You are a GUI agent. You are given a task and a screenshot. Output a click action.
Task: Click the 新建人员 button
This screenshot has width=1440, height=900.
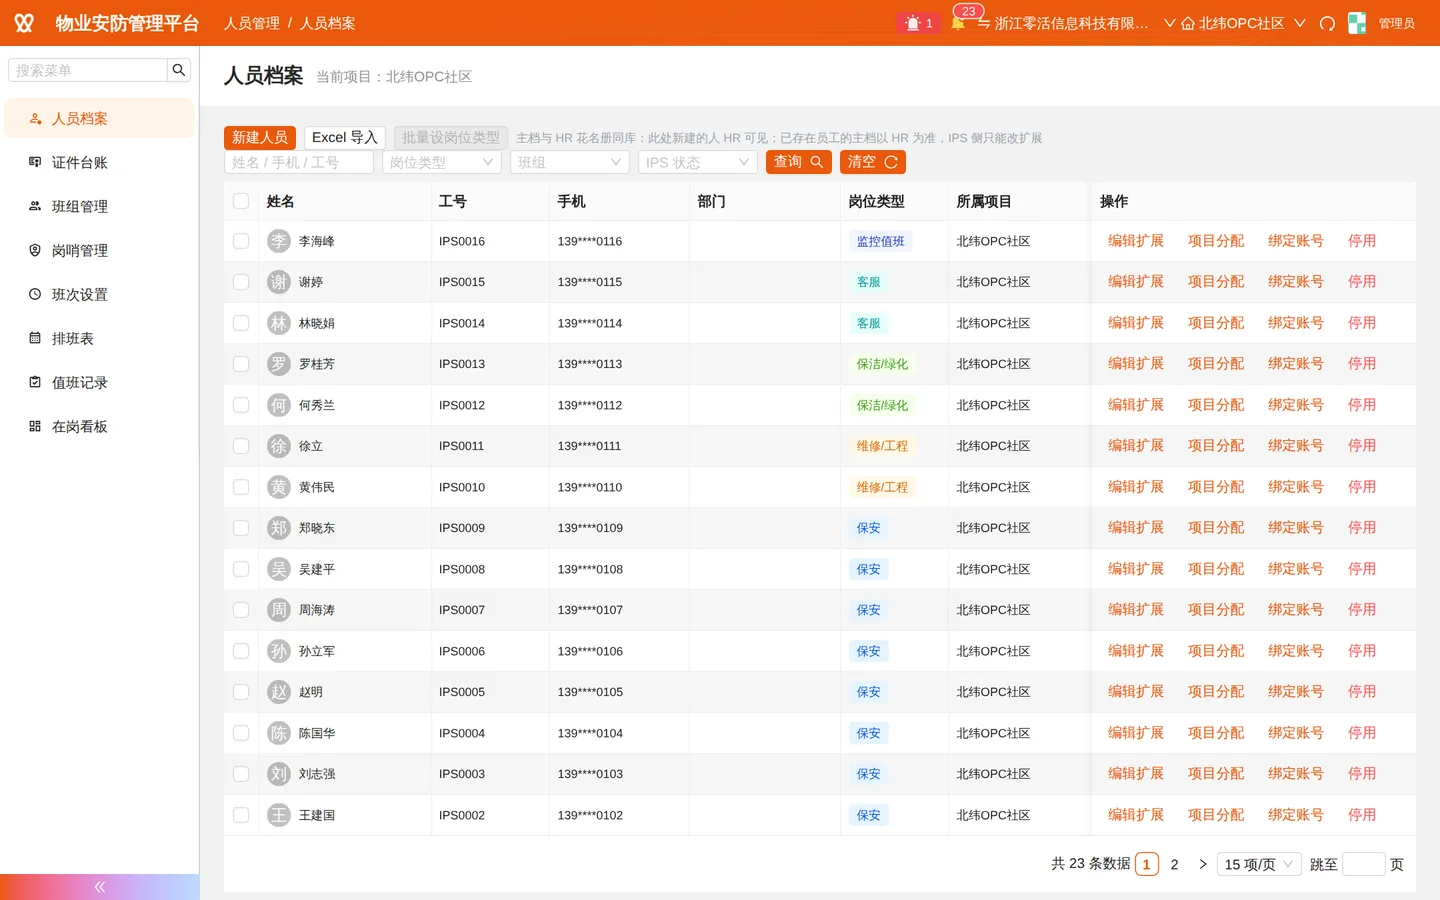tap(260, 137)
